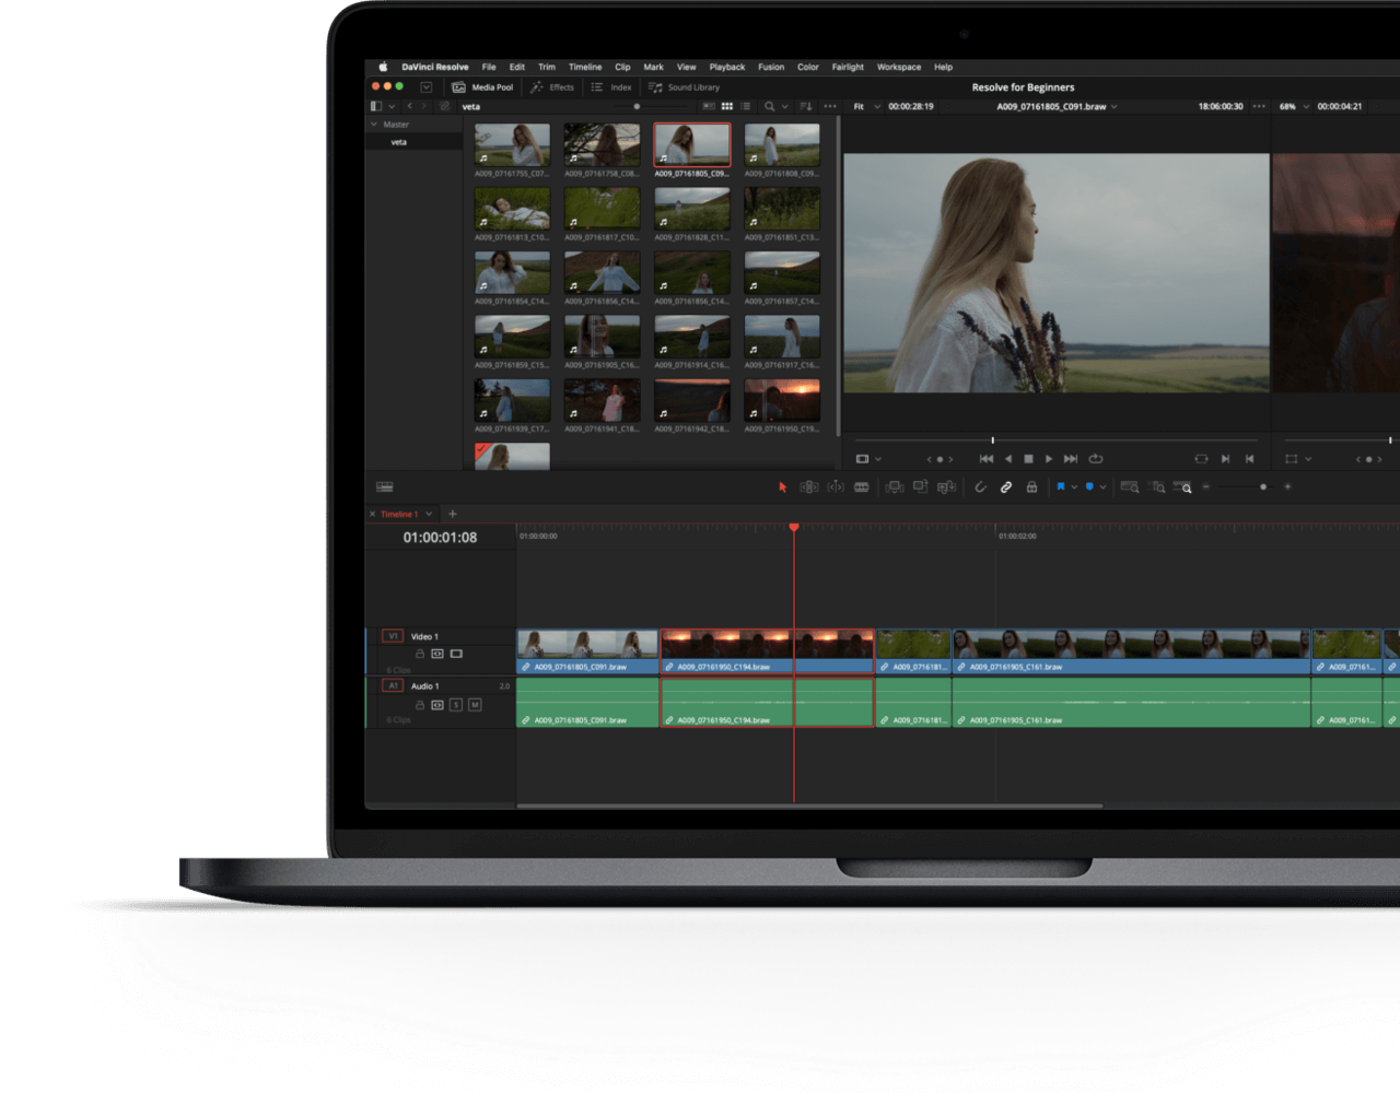The width and height of the screenshot is (1400, 1093).
Task: Open the media pool search icon
Action: point(769,106)
